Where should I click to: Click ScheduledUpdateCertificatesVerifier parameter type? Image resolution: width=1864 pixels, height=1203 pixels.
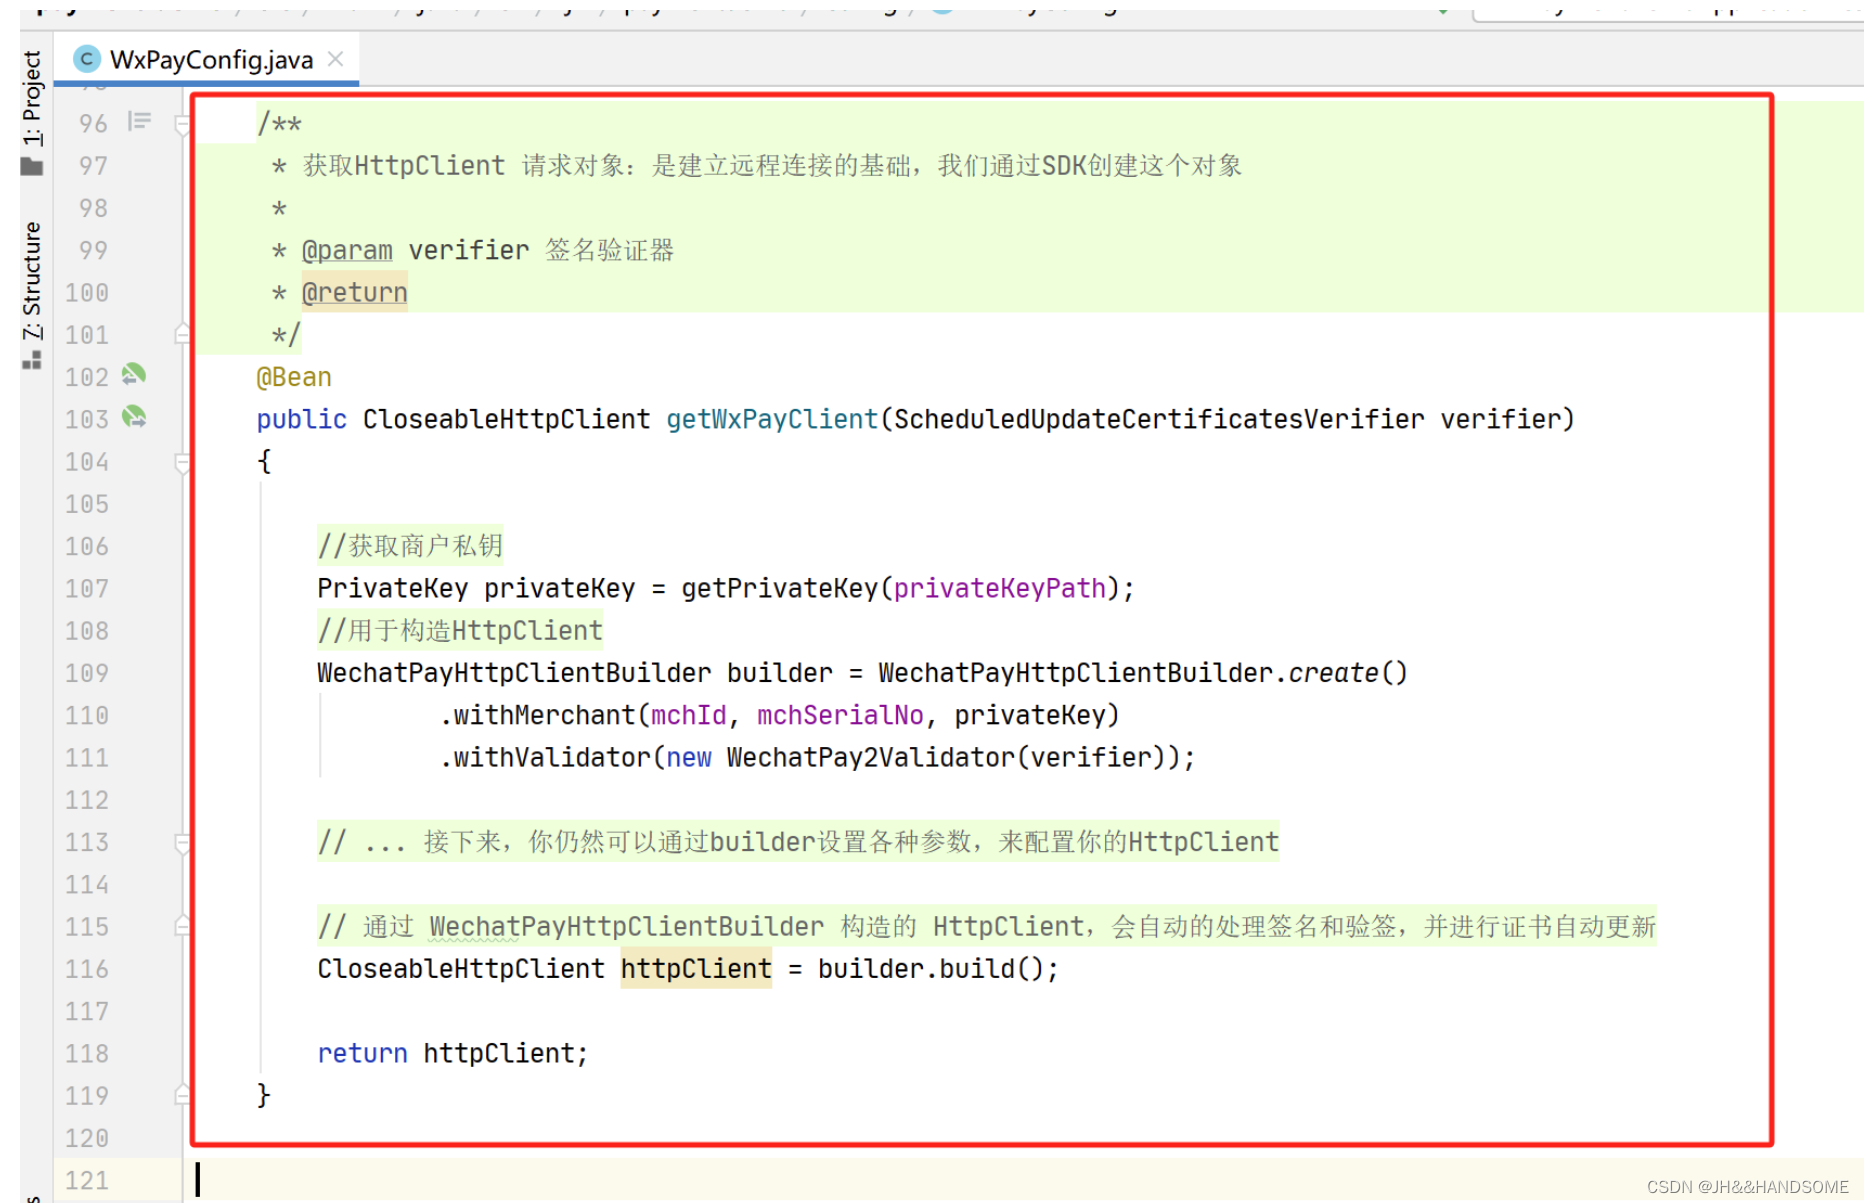pos(1159,419)
